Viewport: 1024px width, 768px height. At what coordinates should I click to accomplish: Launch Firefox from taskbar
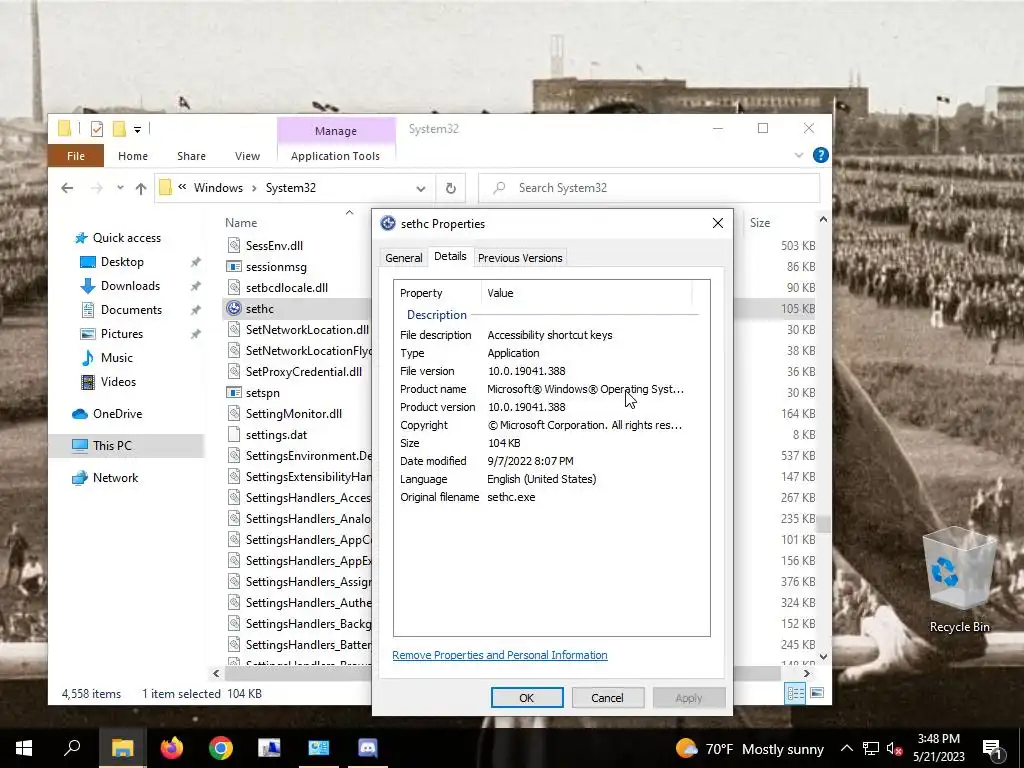[172, 748]
